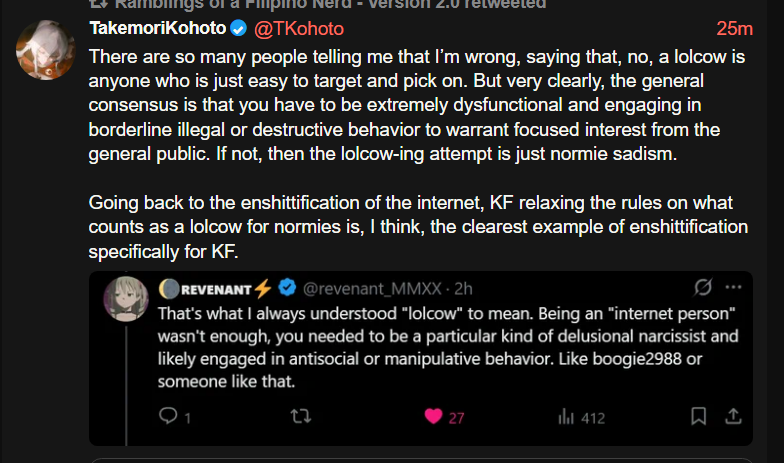Open the @revenant_MMXX handle
Screen dimensions: 784x463
[x=372, y=288]
